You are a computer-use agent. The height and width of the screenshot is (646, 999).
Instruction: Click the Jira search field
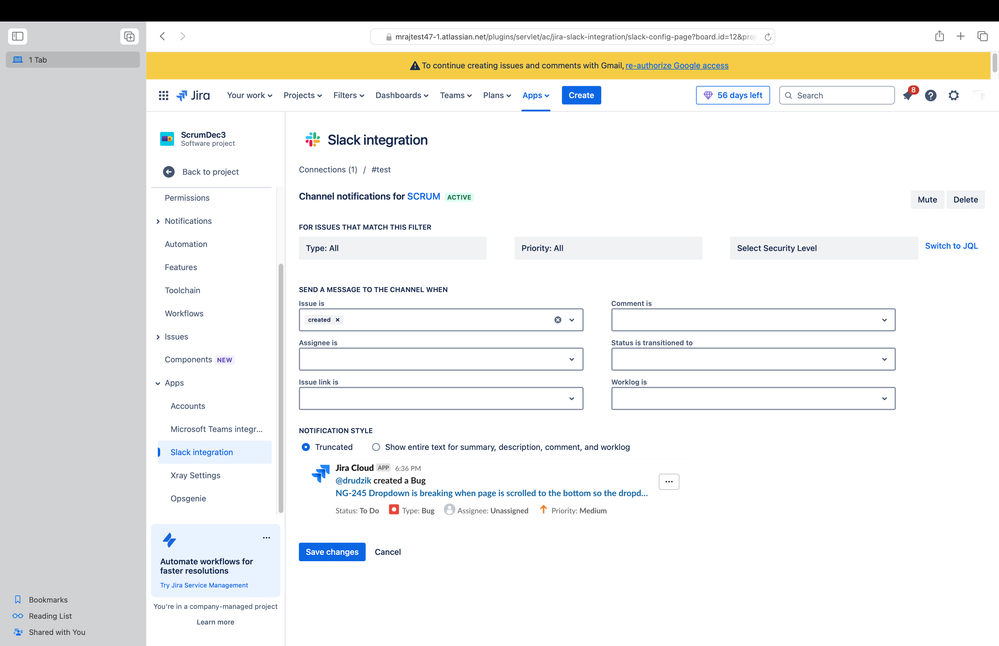(837, 96)
